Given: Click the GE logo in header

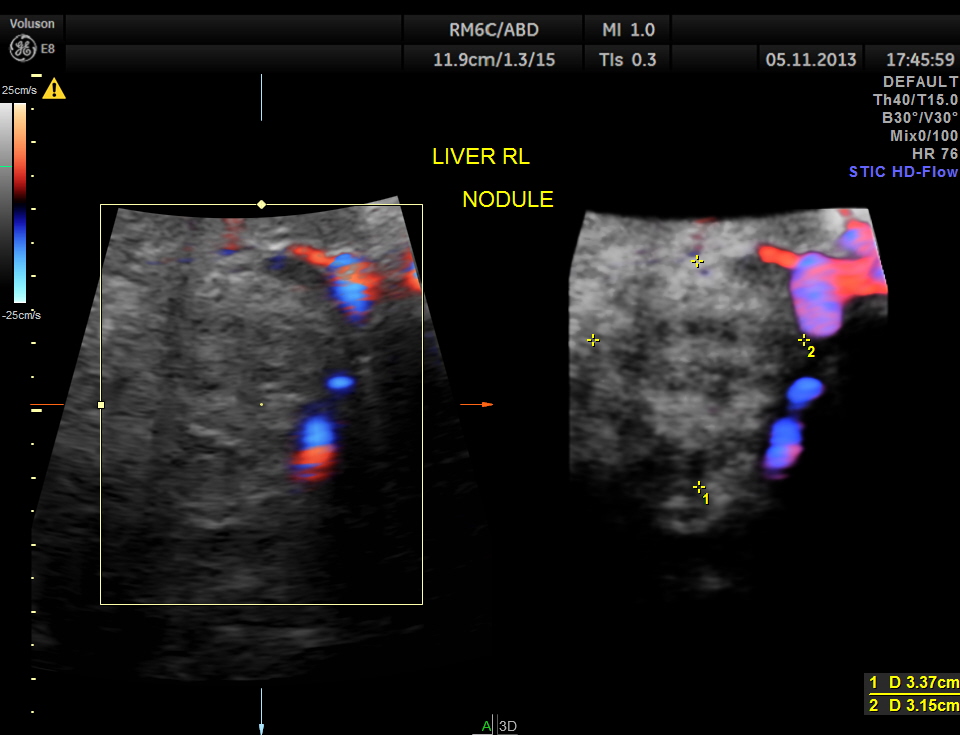Looking at the screenshot, I should click(22, 47).
